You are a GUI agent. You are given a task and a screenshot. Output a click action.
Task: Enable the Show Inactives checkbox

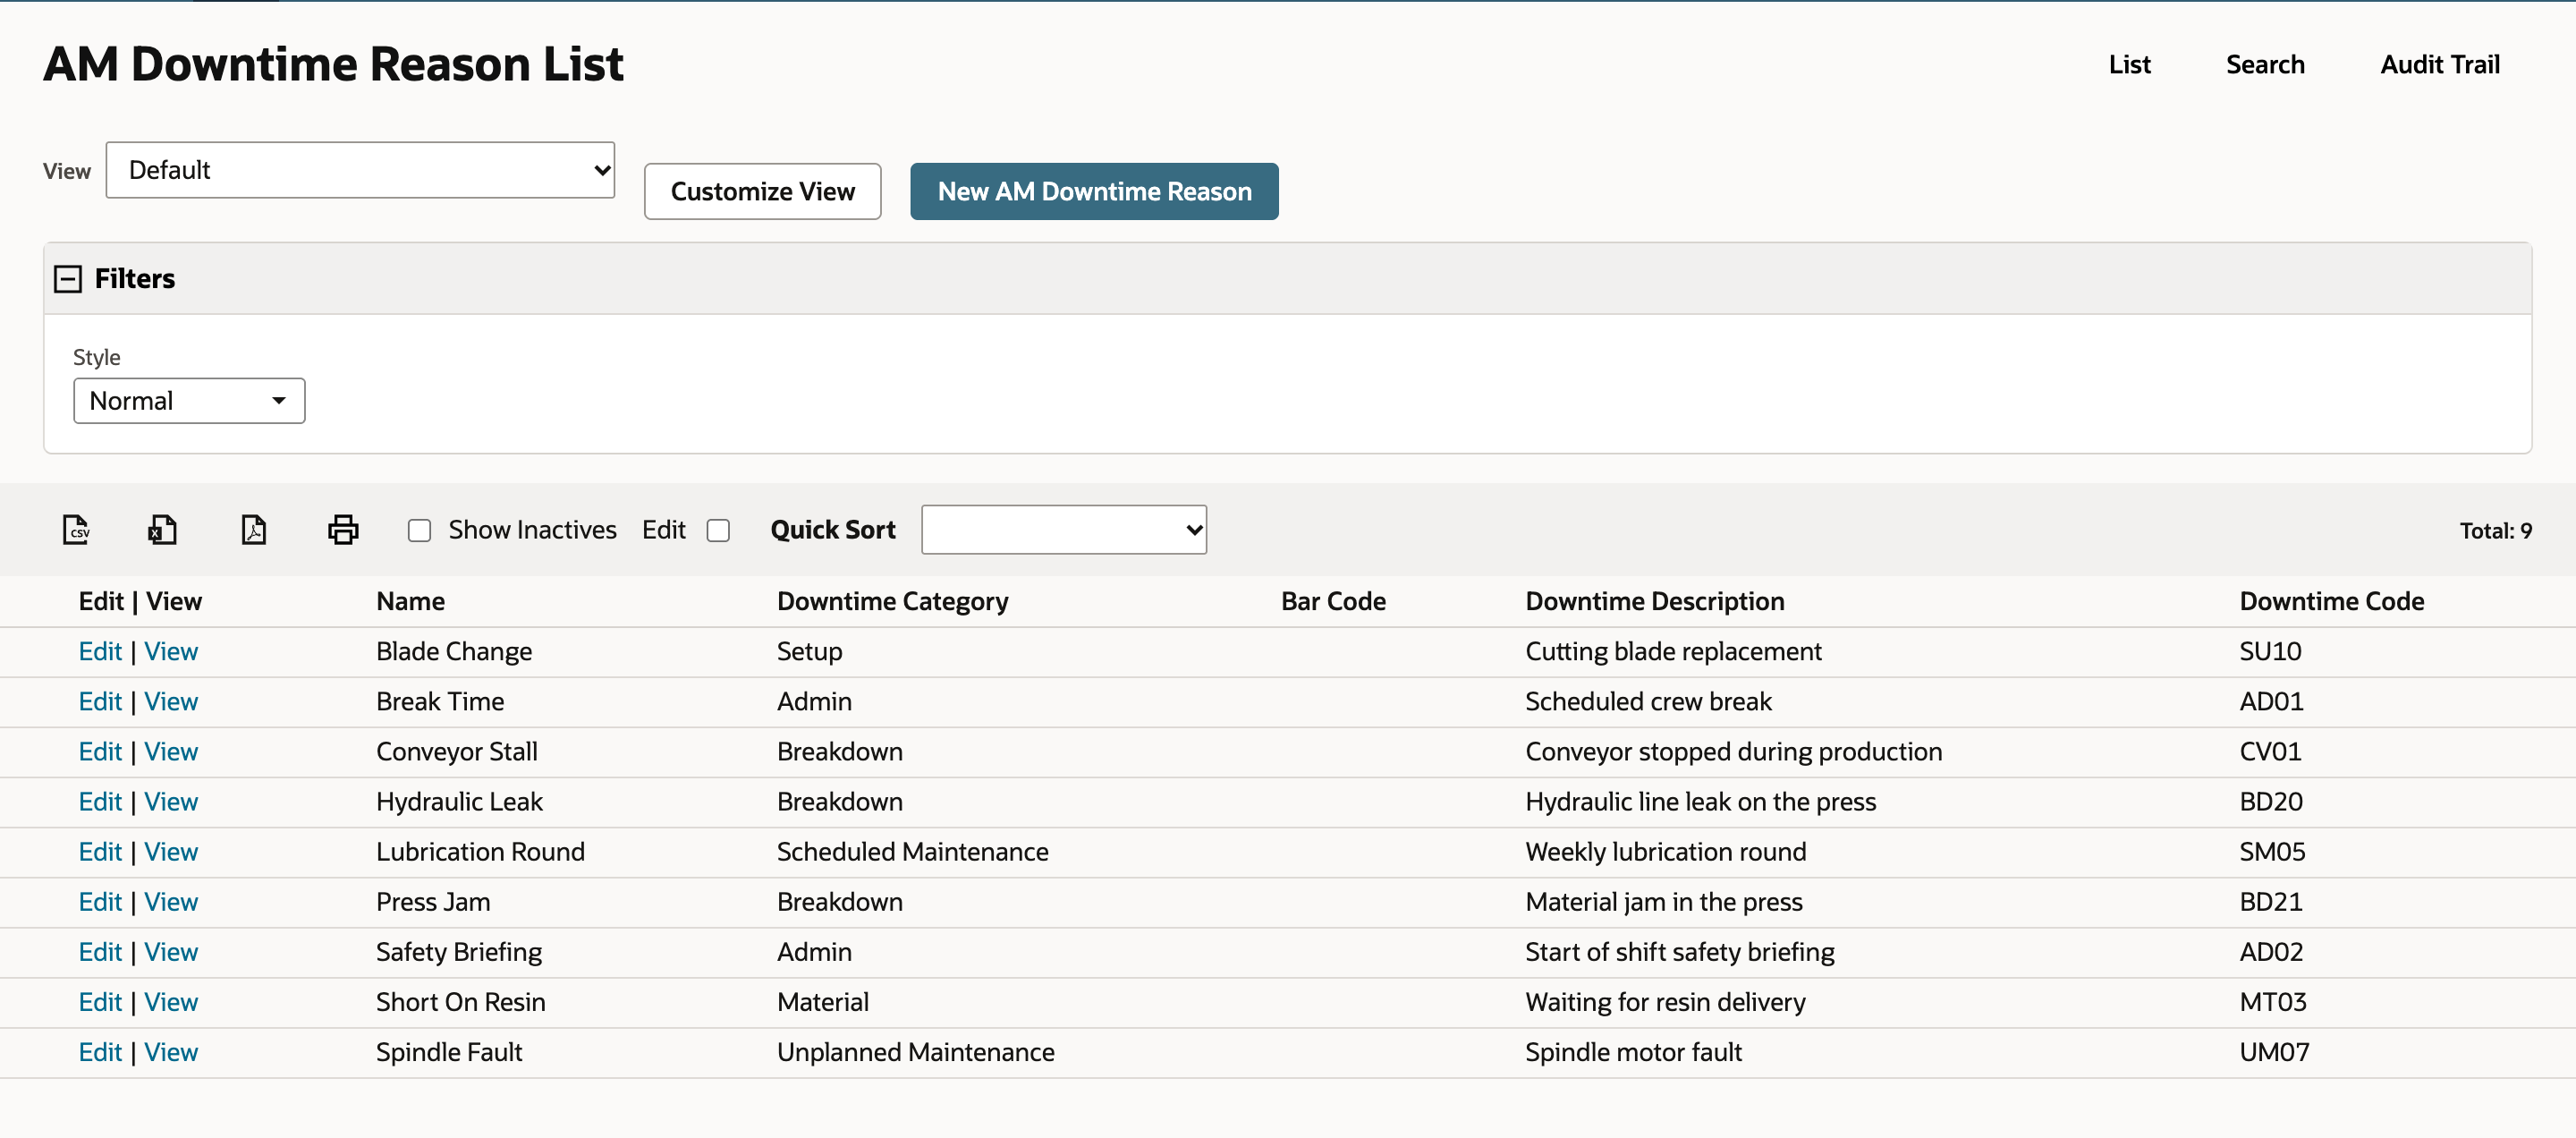click(419, 530)
